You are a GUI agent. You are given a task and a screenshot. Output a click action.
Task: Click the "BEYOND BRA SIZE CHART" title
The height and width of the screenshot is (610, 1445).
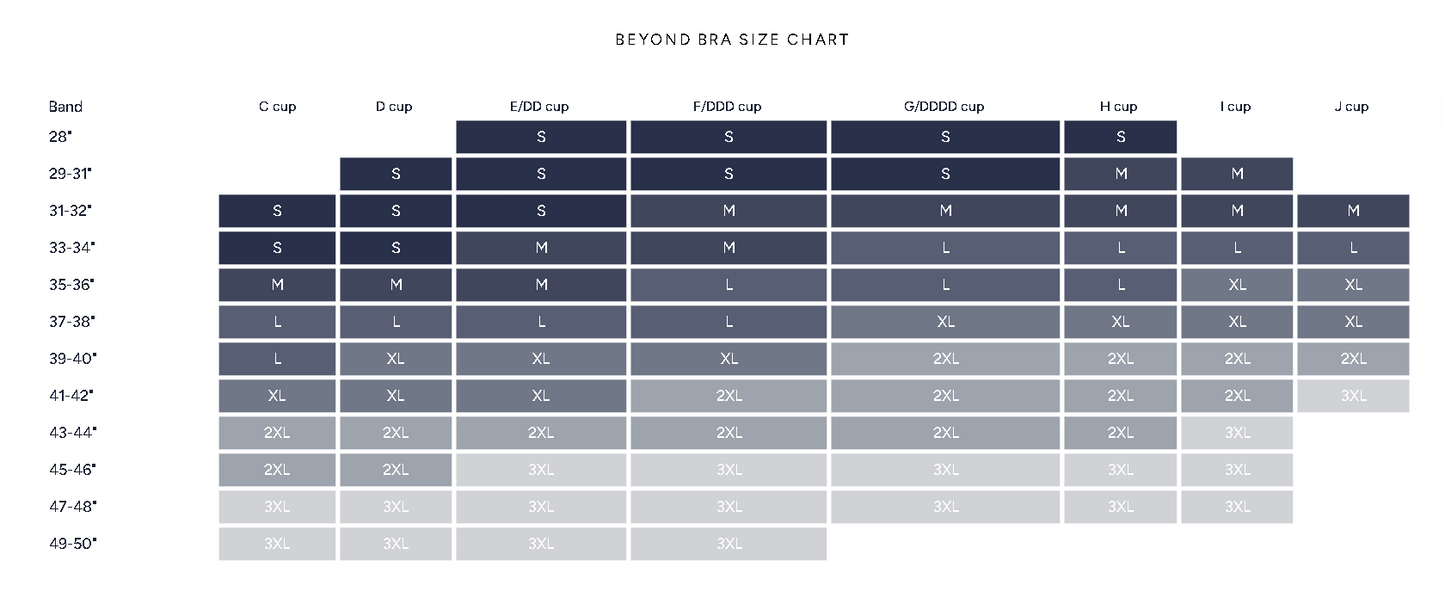click(x=732, y=40)
